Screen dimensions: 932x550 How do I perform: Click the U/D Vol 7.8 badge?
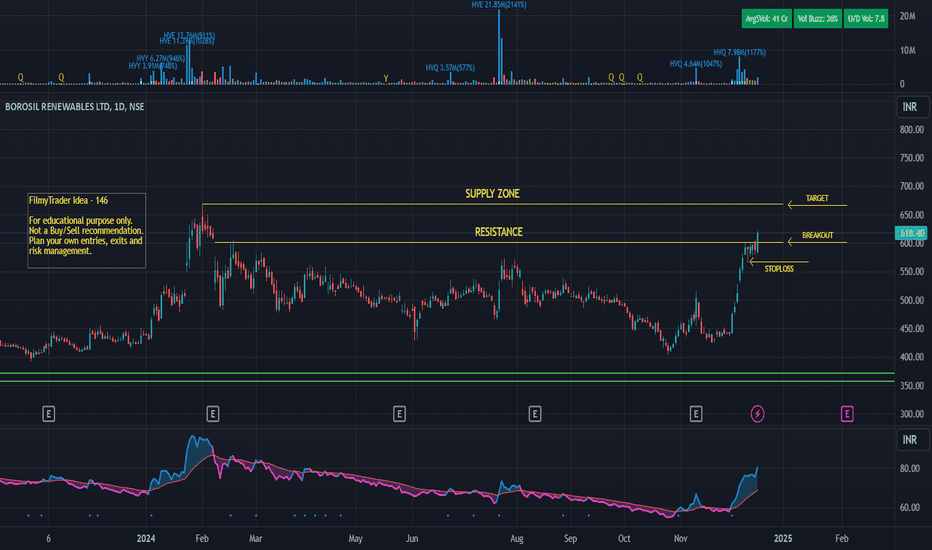coord(866,19)
